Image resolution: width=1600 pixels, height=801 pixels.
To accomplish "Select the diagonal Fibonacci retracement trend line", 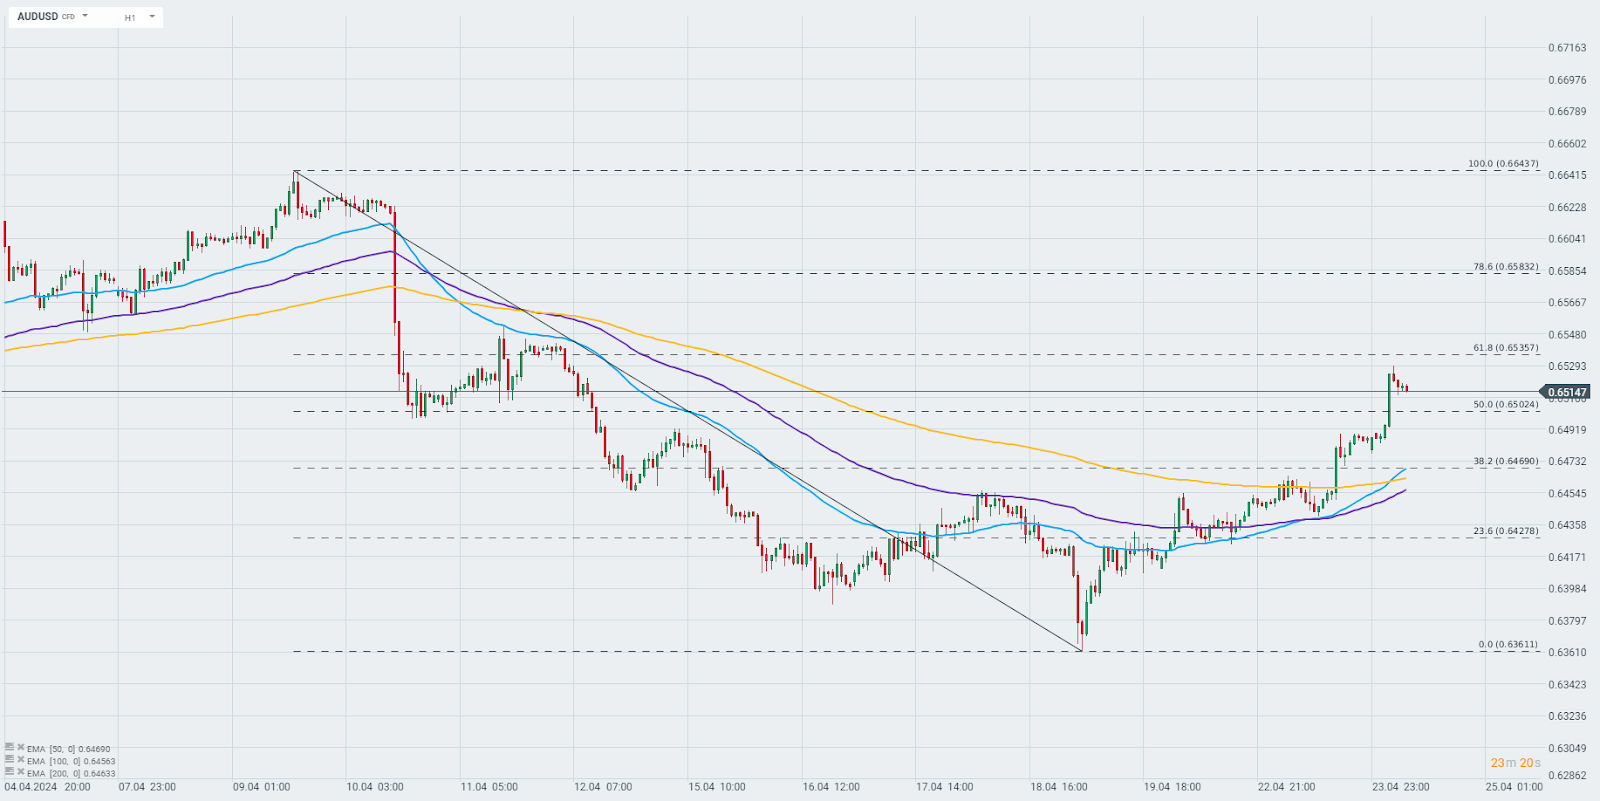I will pos(688,411).
